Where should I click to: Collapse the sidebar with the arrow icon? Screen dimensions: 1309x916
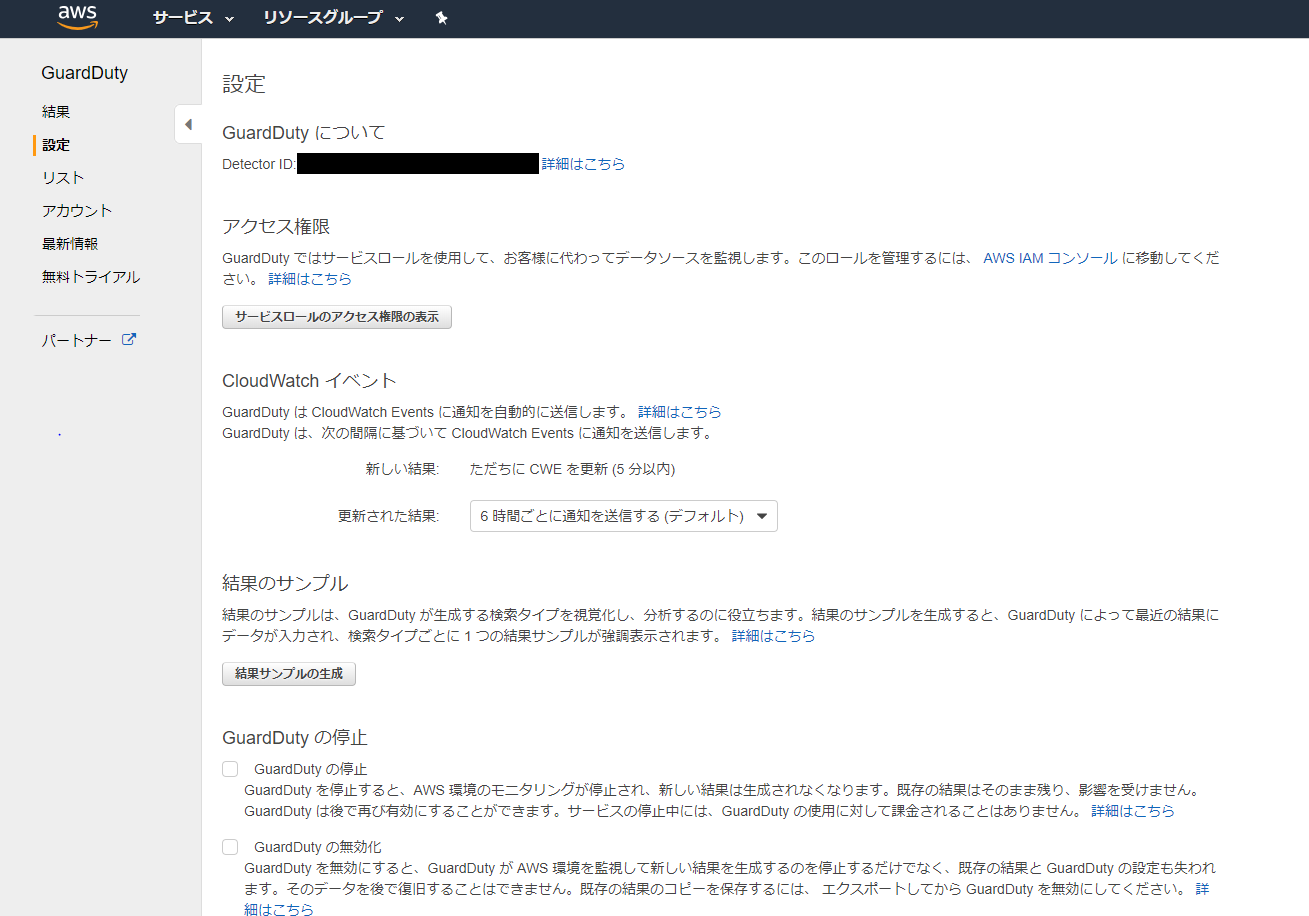click(188, 125)
